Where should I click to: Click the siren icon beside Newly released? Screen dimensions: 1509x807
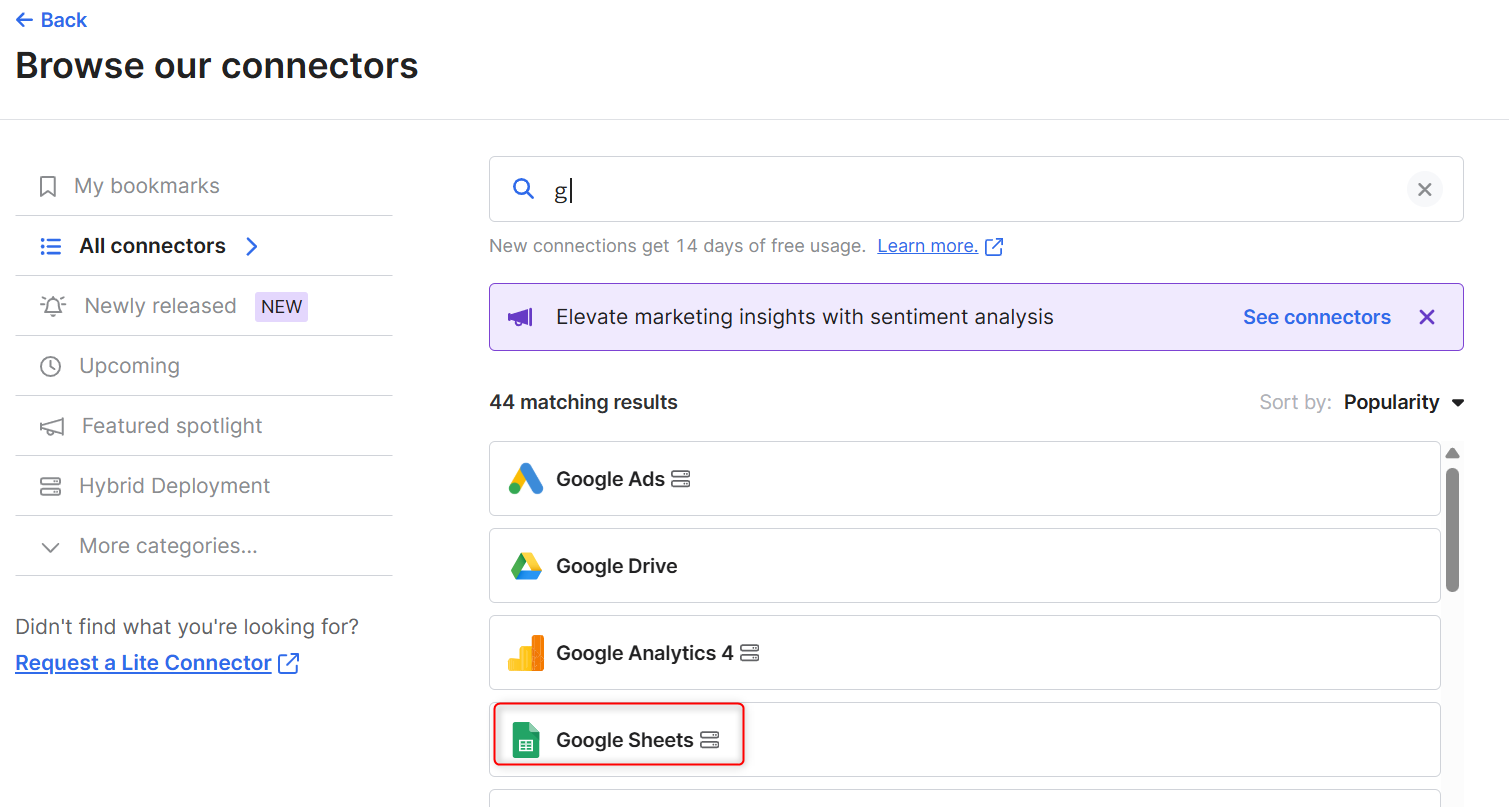tap(52, 306)
